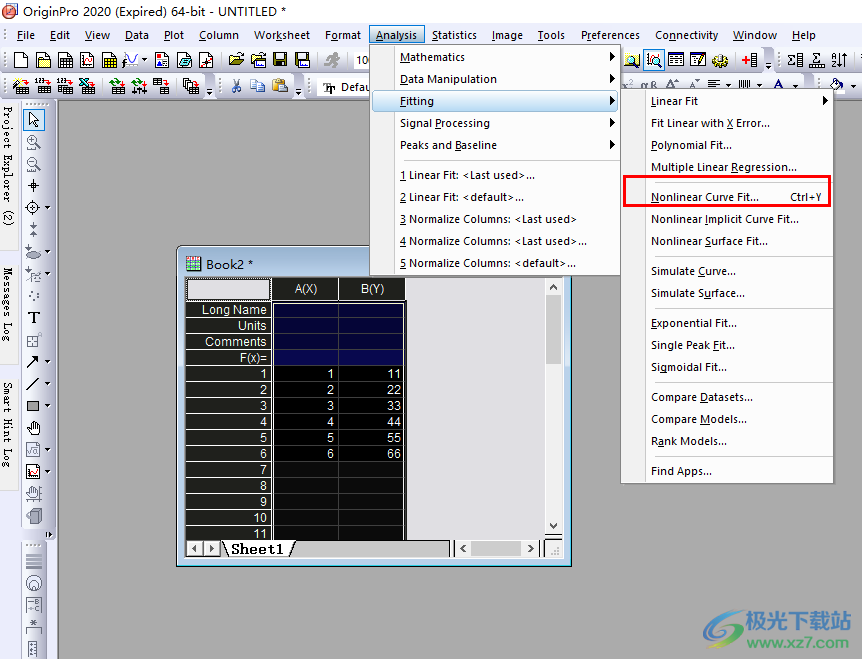Open the fill color bucket dropdown arrow
Image resolution: width=862 pixels, height=659 pixels.
[x=853, y=86]
